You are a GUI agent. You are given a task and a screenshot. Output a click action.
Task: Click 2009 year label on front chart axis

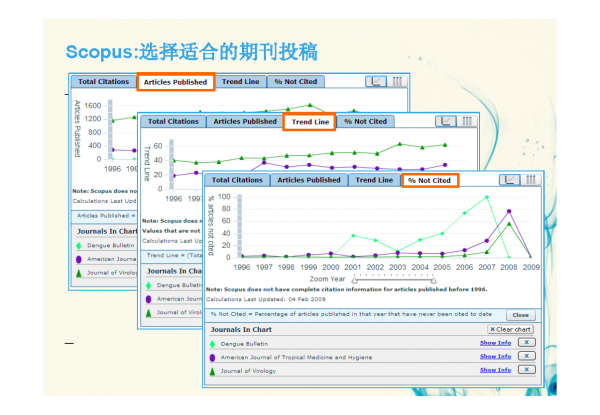click(531, 267)
